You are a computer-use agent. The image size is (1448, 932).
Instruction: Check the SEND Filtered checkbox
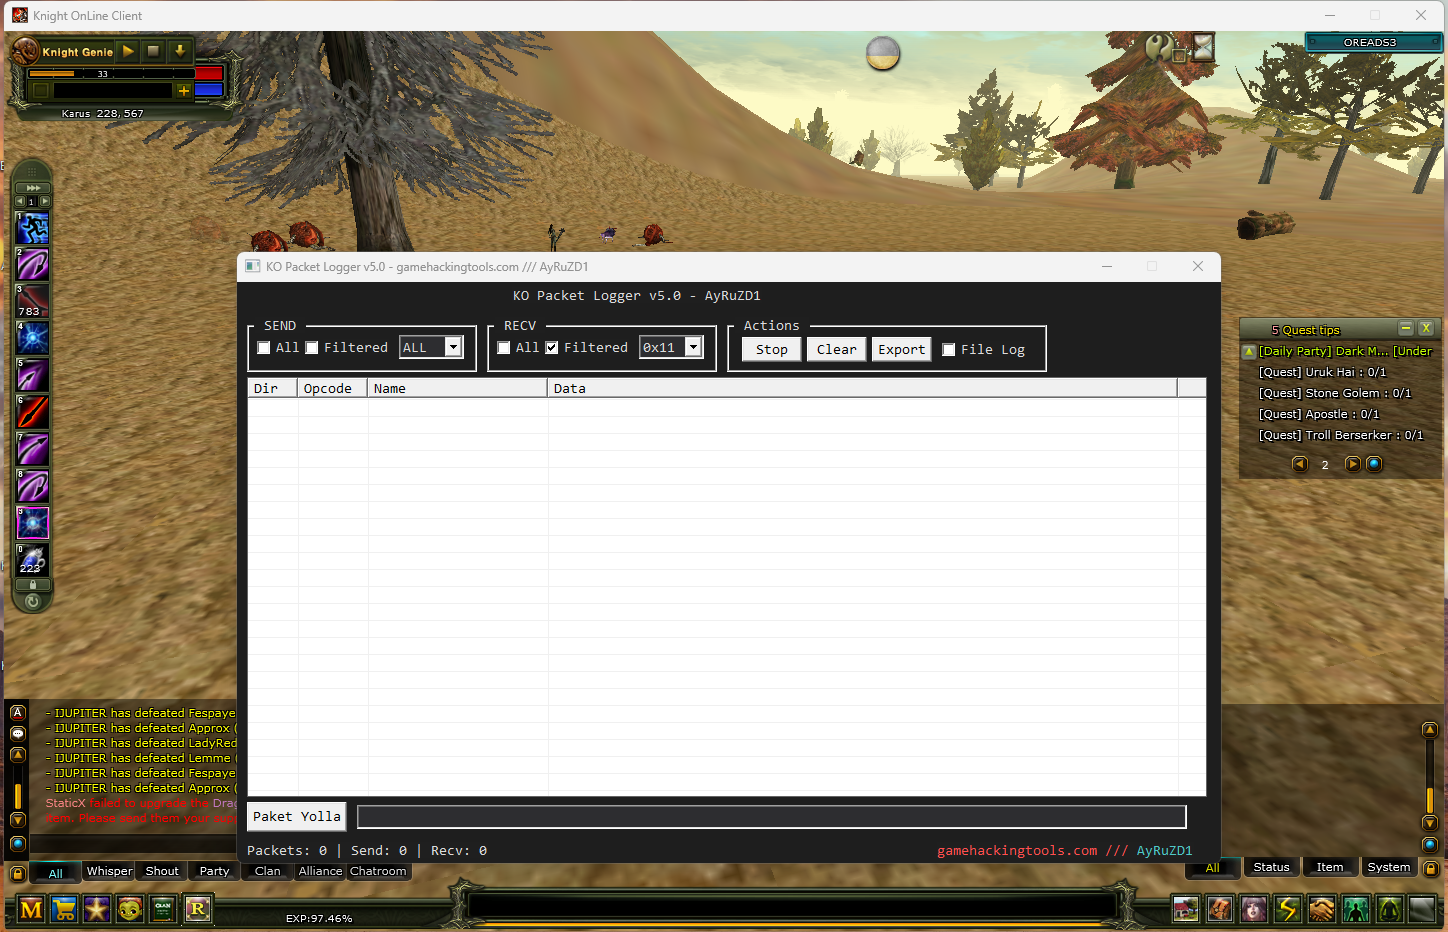pos(312,348)
